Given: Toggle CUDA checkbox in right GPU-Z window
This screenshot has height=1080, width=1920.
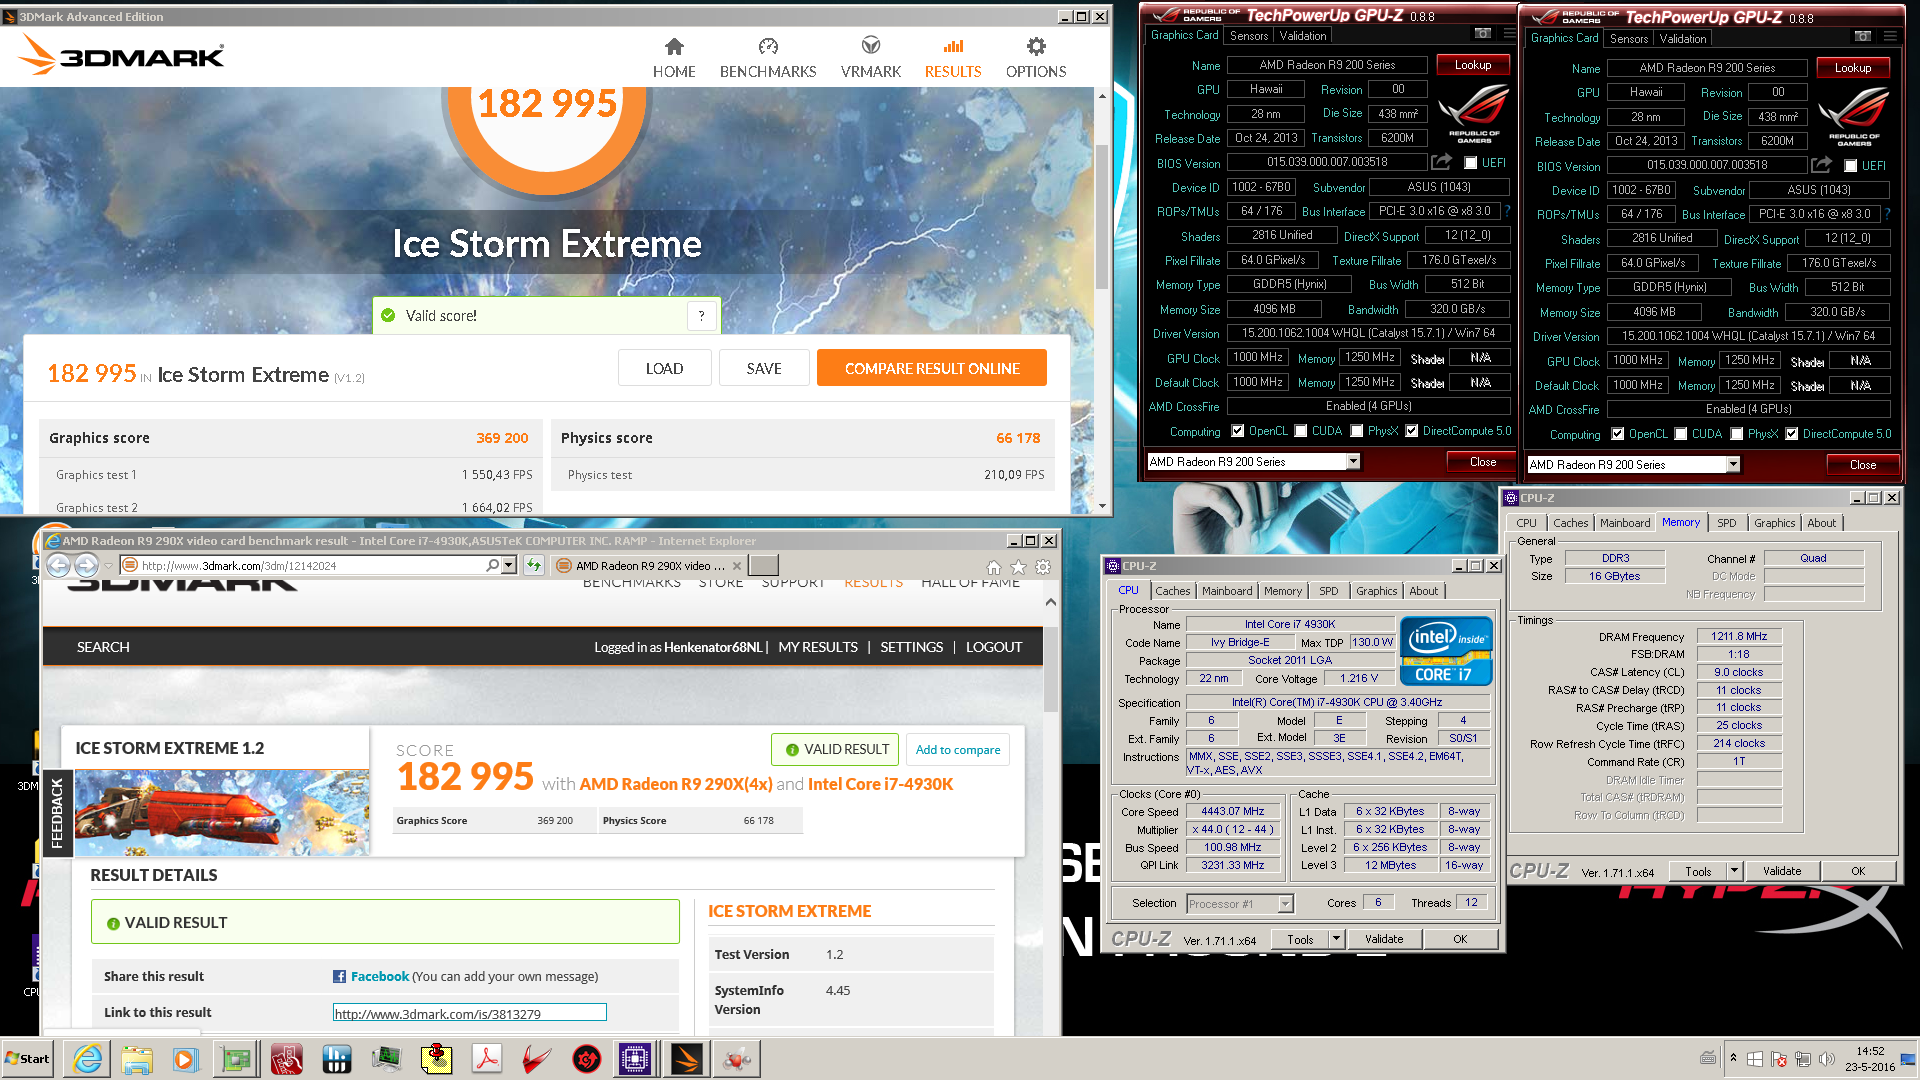Looking at the screenshot, I should 1681,434.
